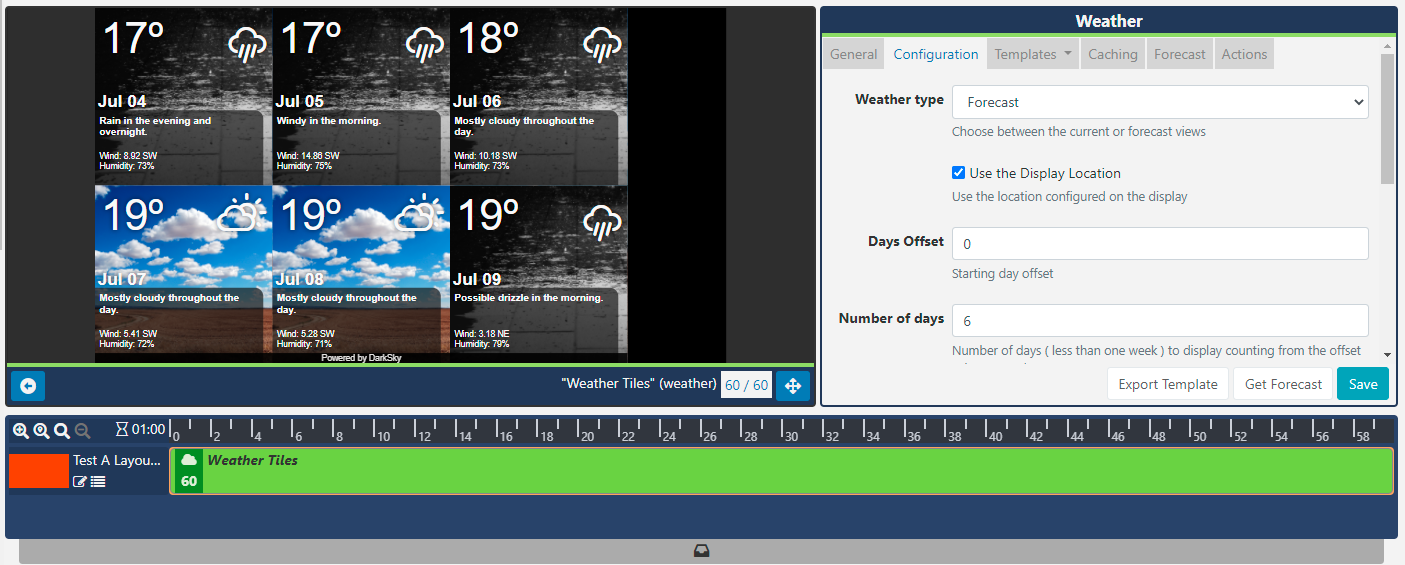Select the Weather Tiles timeline widget bar
The image size is (1405, 565).
tap(782, 471)
